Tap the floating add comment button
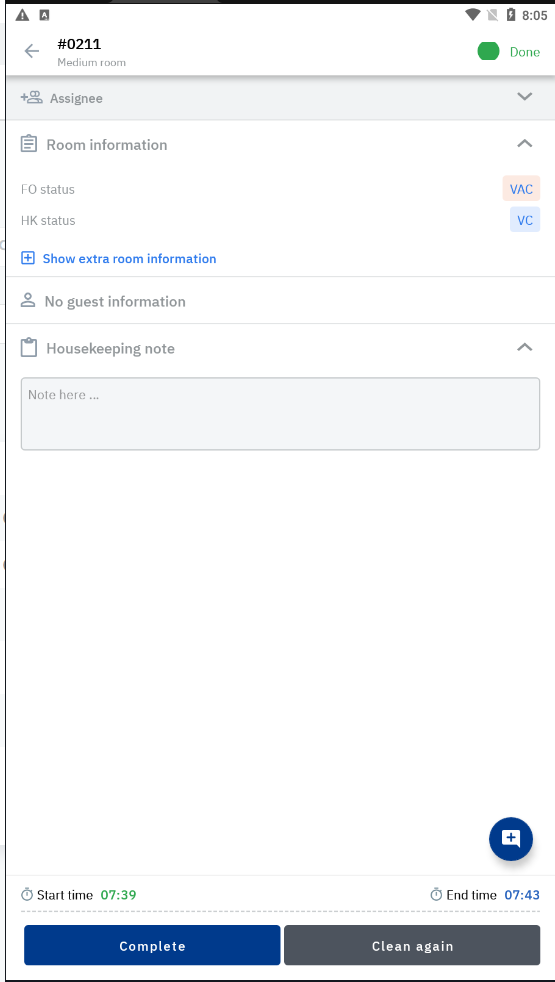Image resolution: width=555 pixels, height=982 pixels. pos(511,839)
